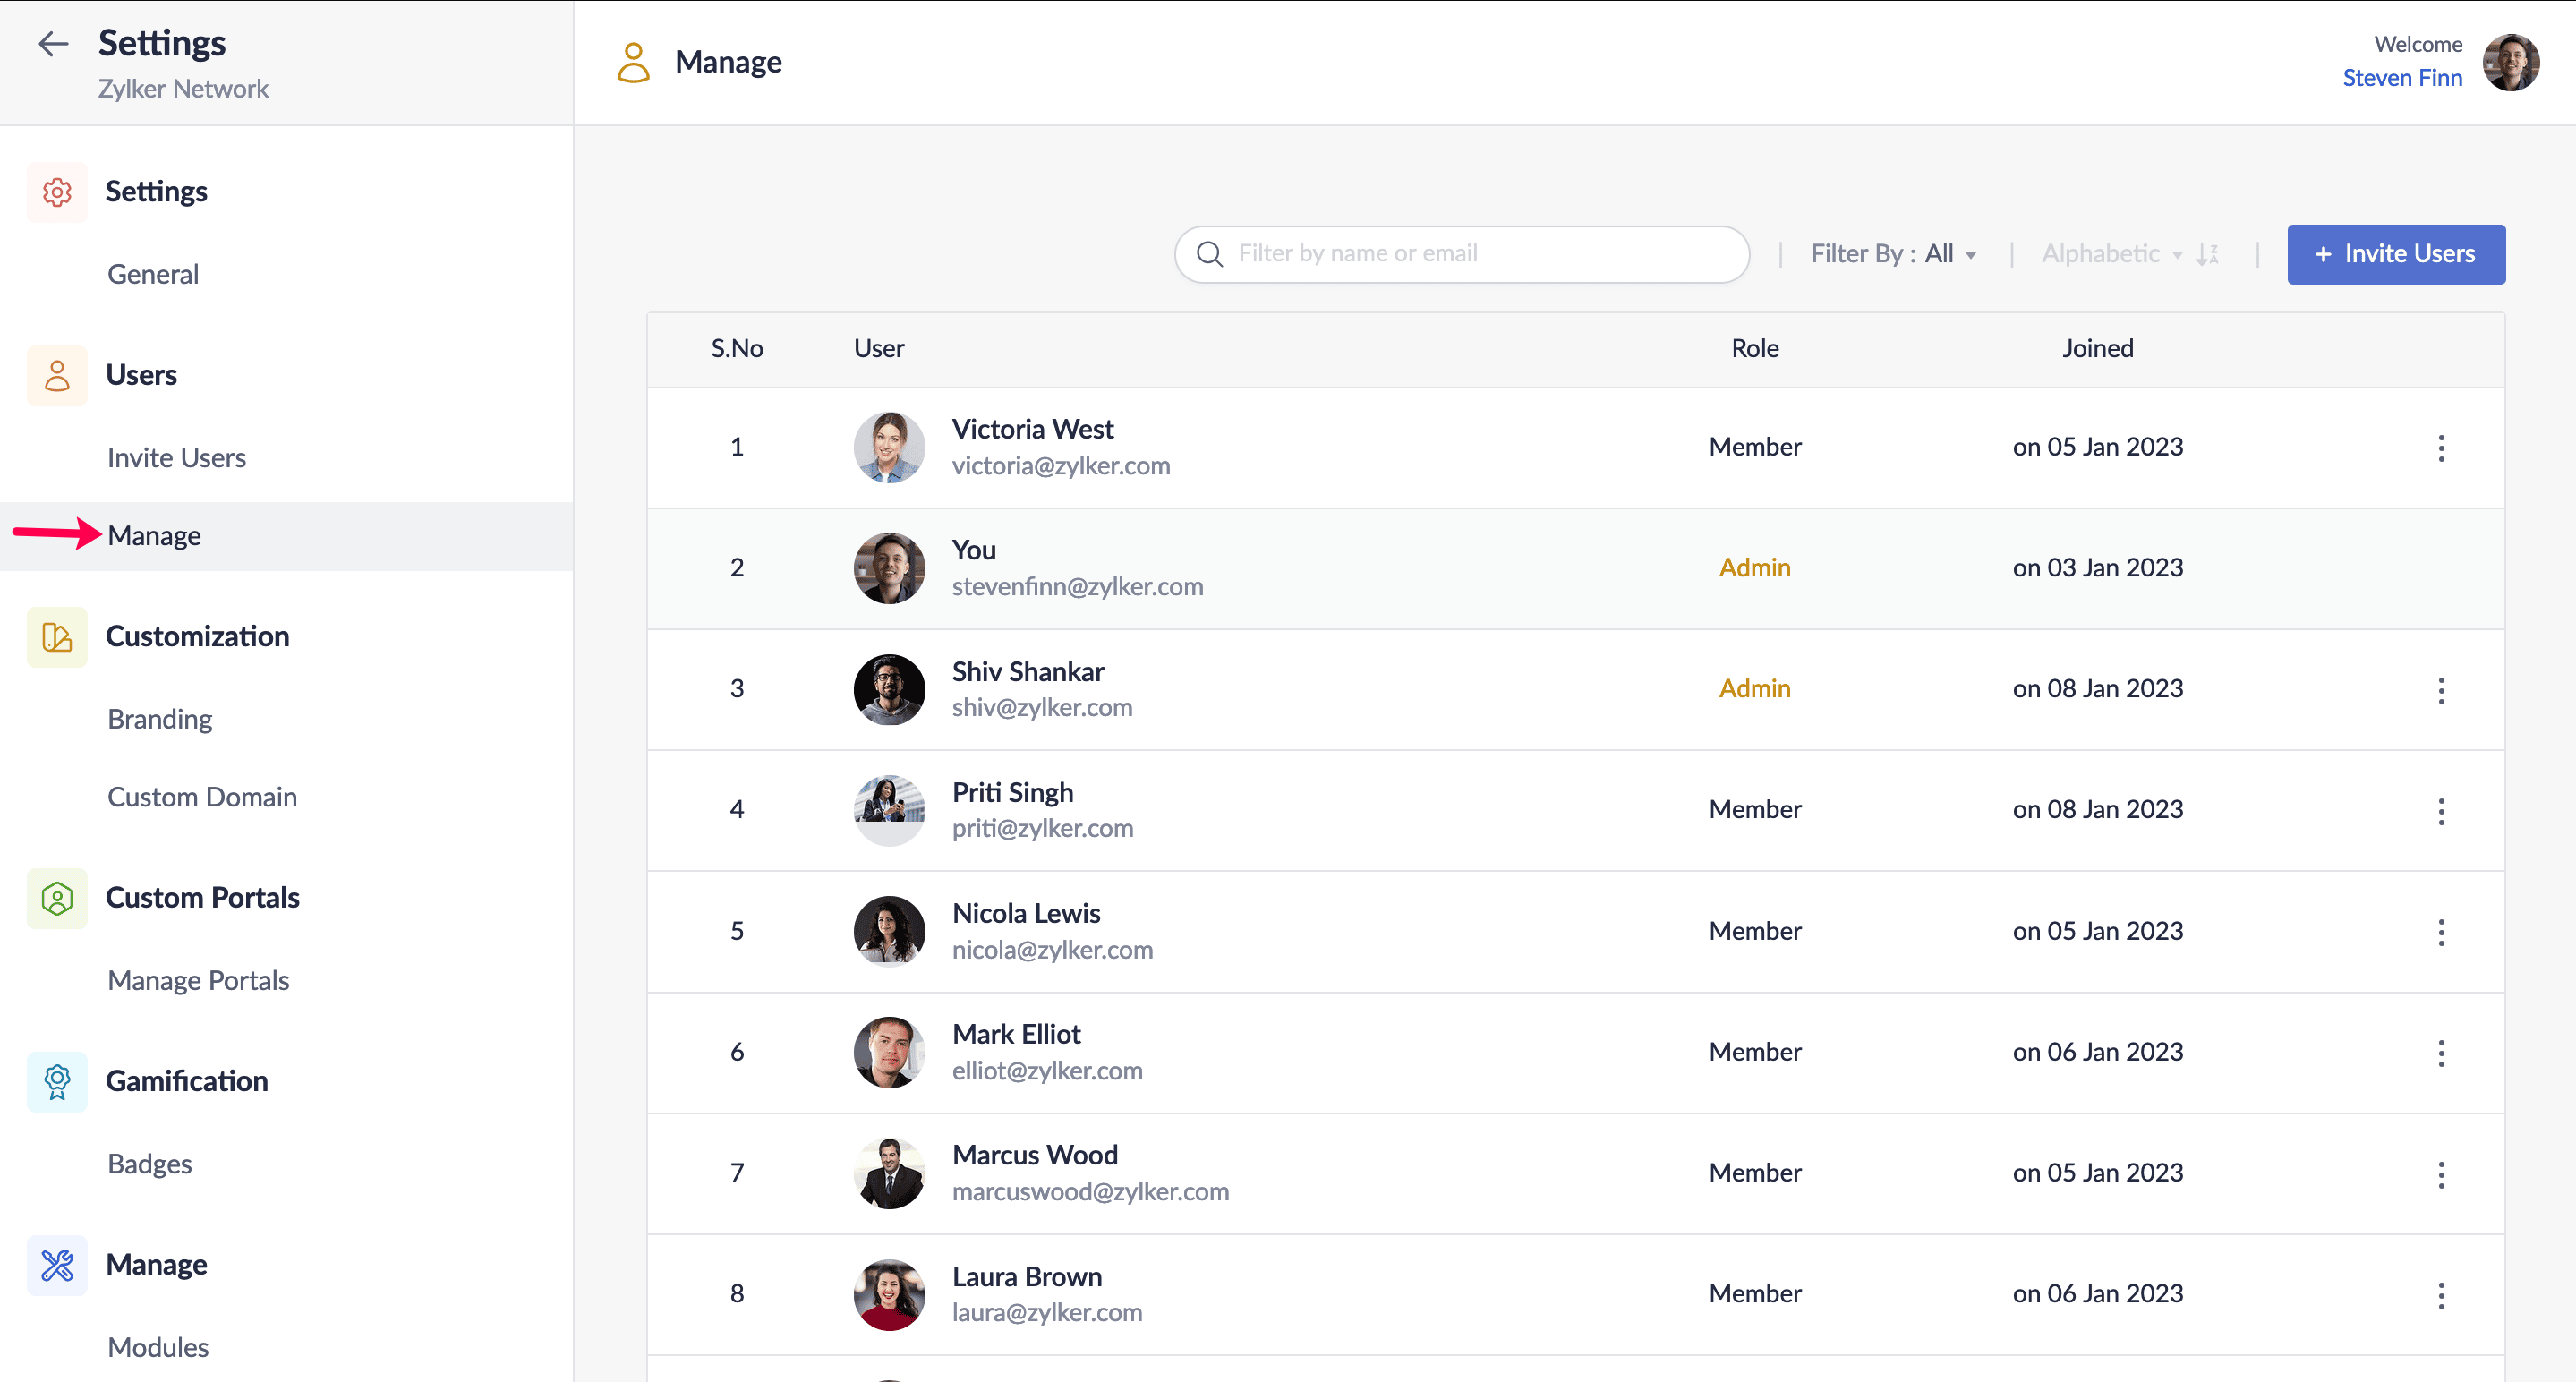Open Manage Portals page

click(x=198, y=980)
